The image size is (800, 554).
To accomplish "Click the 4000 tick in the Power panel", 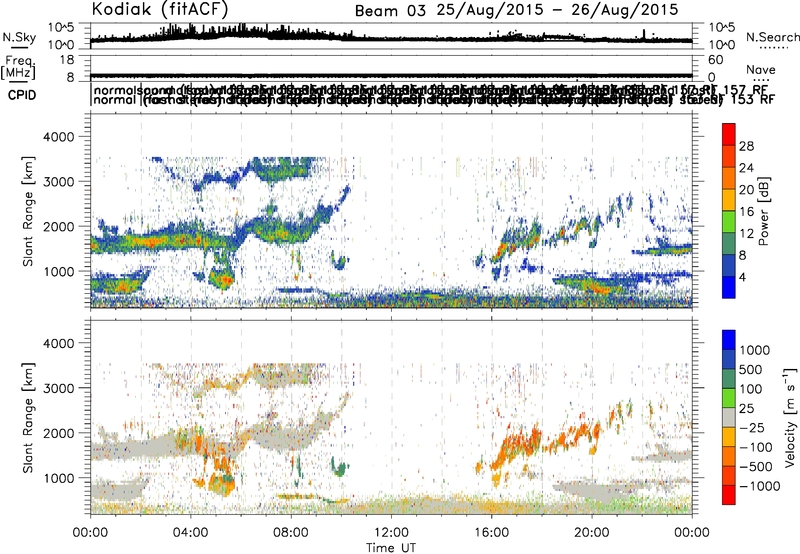I will (x=61, y=137).
